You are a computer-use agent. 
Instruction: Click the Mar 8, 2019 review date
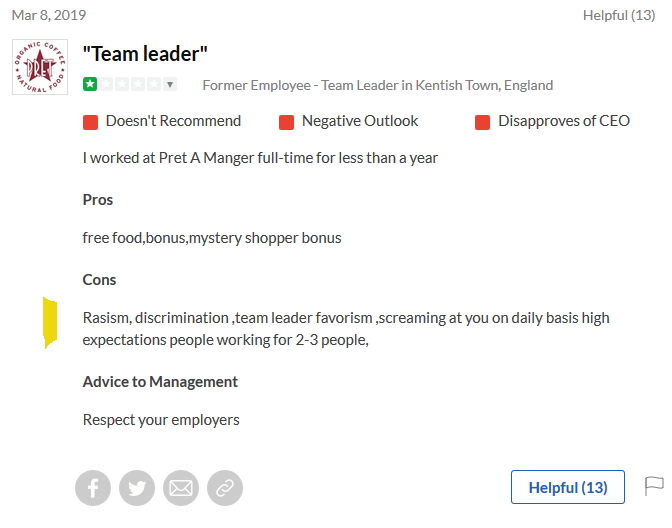[x=49, y=15]
